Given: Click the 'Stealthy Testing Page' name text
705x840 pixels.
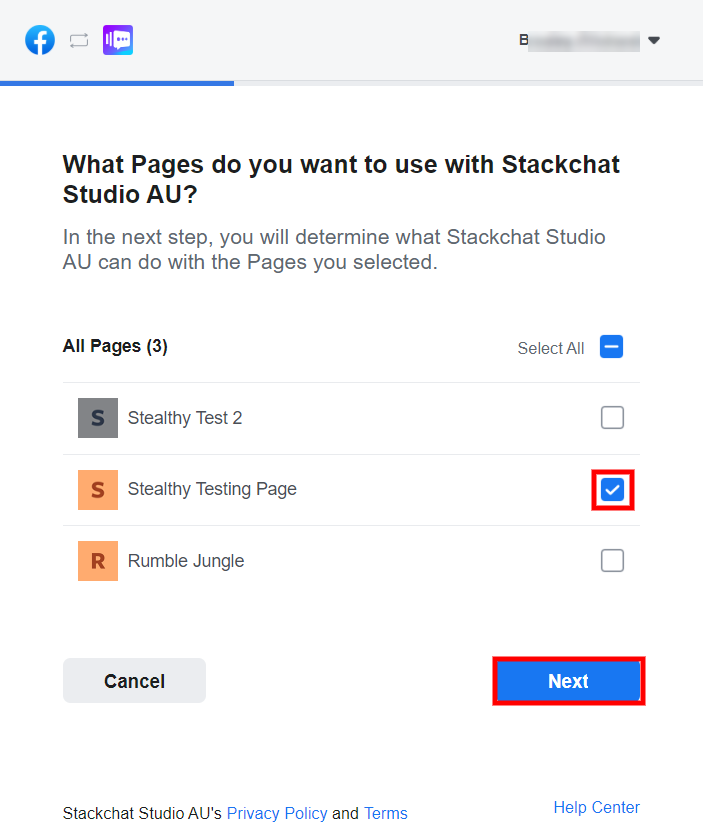Looking at the screenshot, I should pyautogui.click(x=212, y=489).
